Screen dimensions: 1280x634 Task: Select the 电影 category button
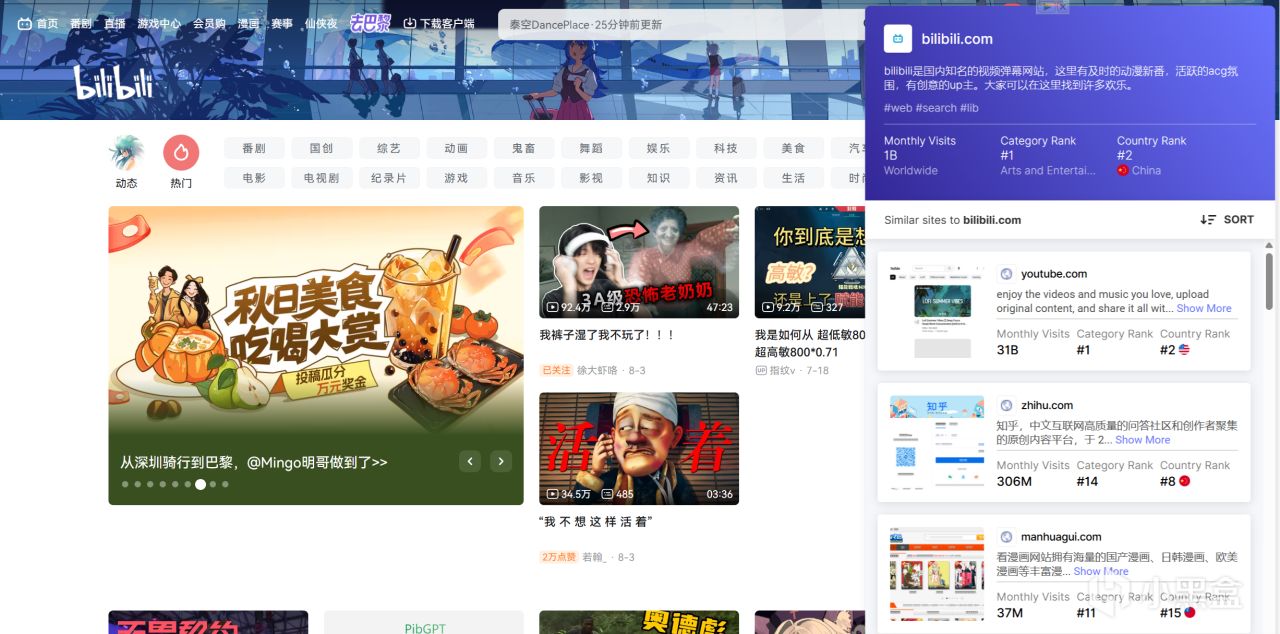click(254, 178)
